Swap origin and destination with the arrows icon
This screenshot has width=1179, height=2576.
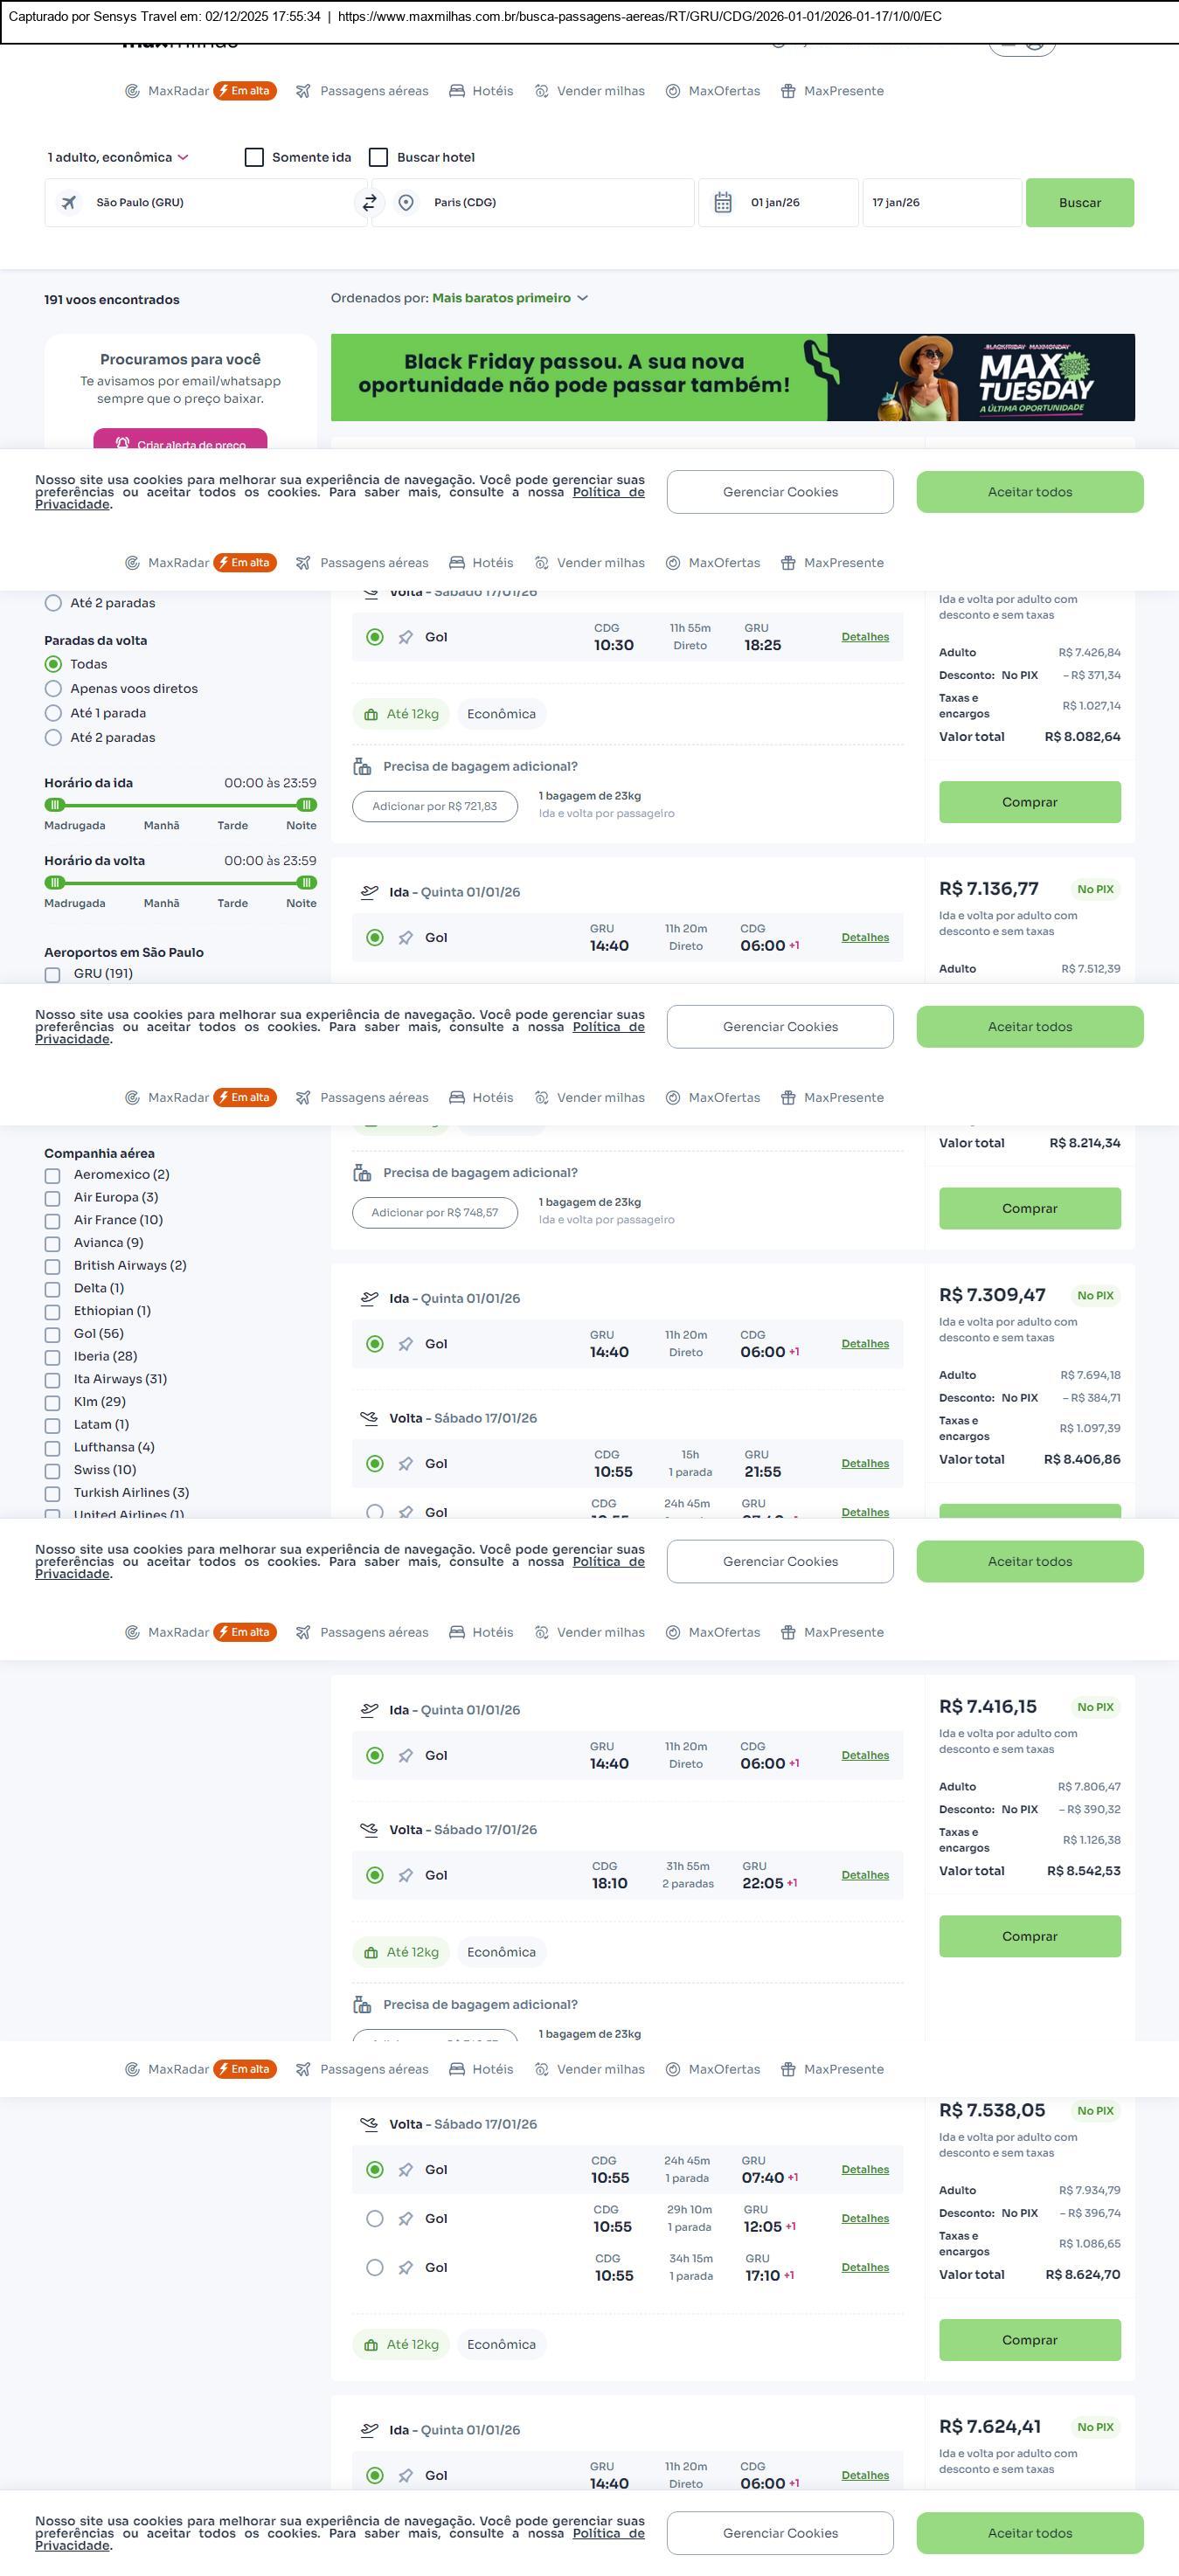(369, 203)
